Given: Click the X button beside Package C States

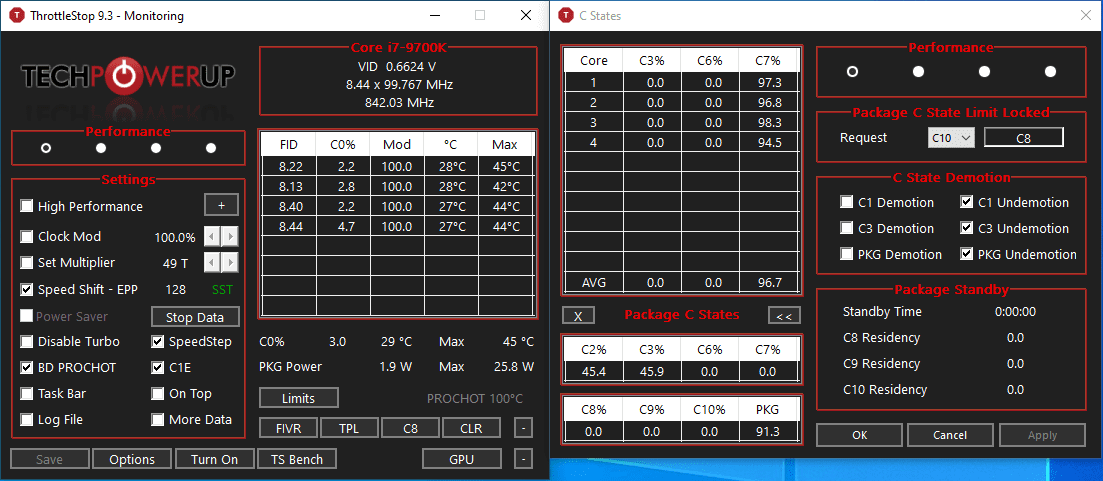Looking at the screenshot, I should click(x=578, y=316).
